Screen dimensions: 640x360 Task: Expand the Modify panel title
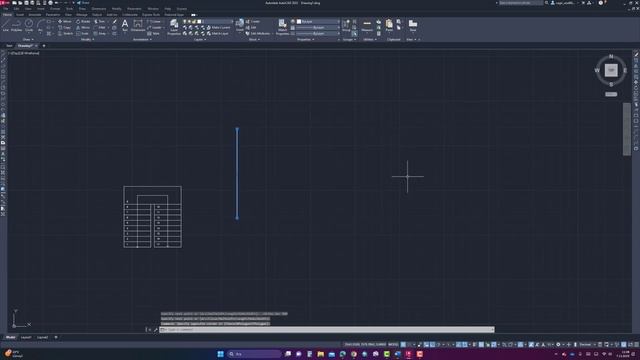click(87, 40)
